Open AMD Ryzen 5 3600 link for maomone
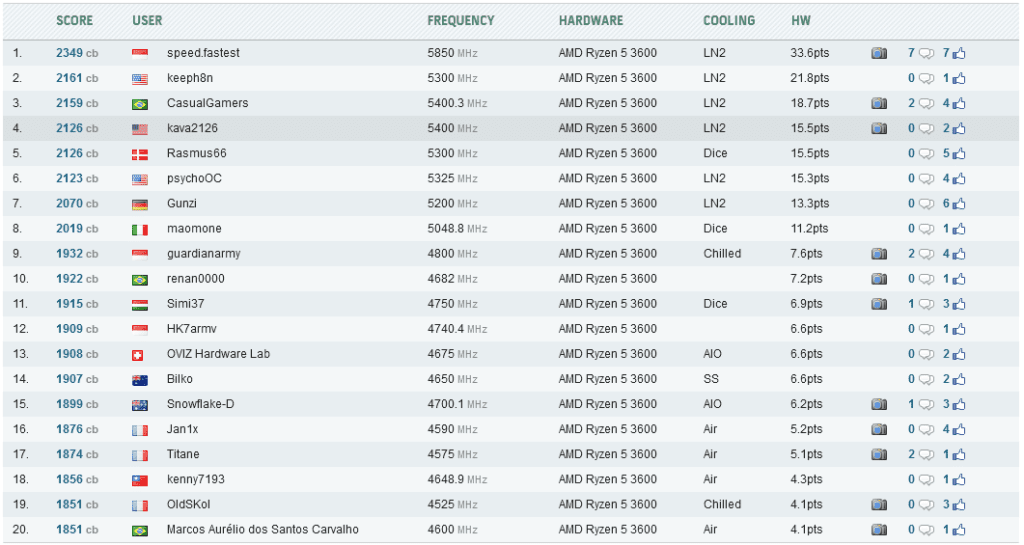Screen dimensions: 1024x545 [607, 228]
